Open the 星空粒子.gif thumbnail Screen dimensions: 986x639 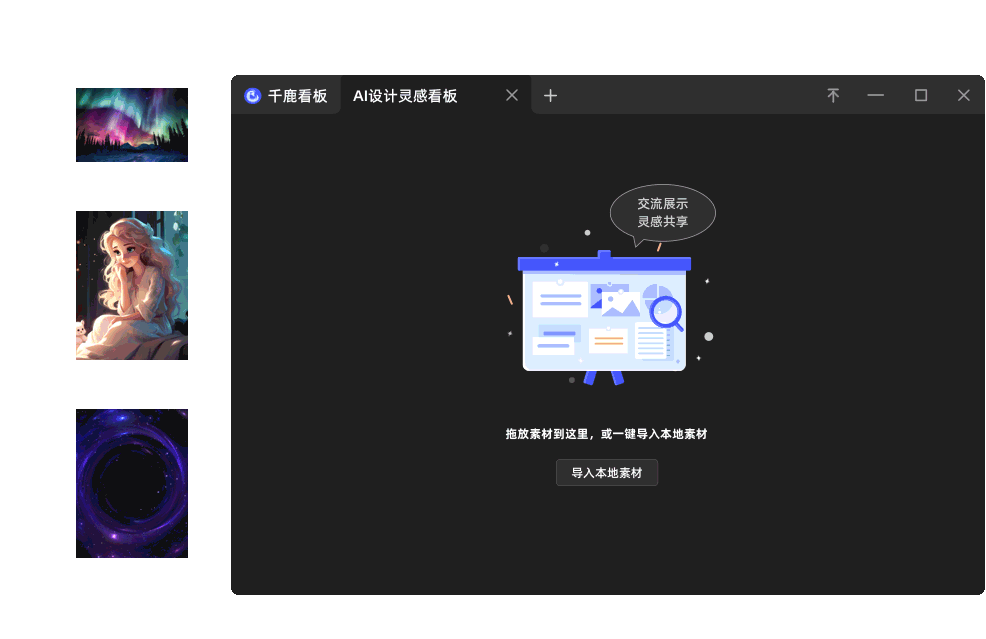coord(131,483)
